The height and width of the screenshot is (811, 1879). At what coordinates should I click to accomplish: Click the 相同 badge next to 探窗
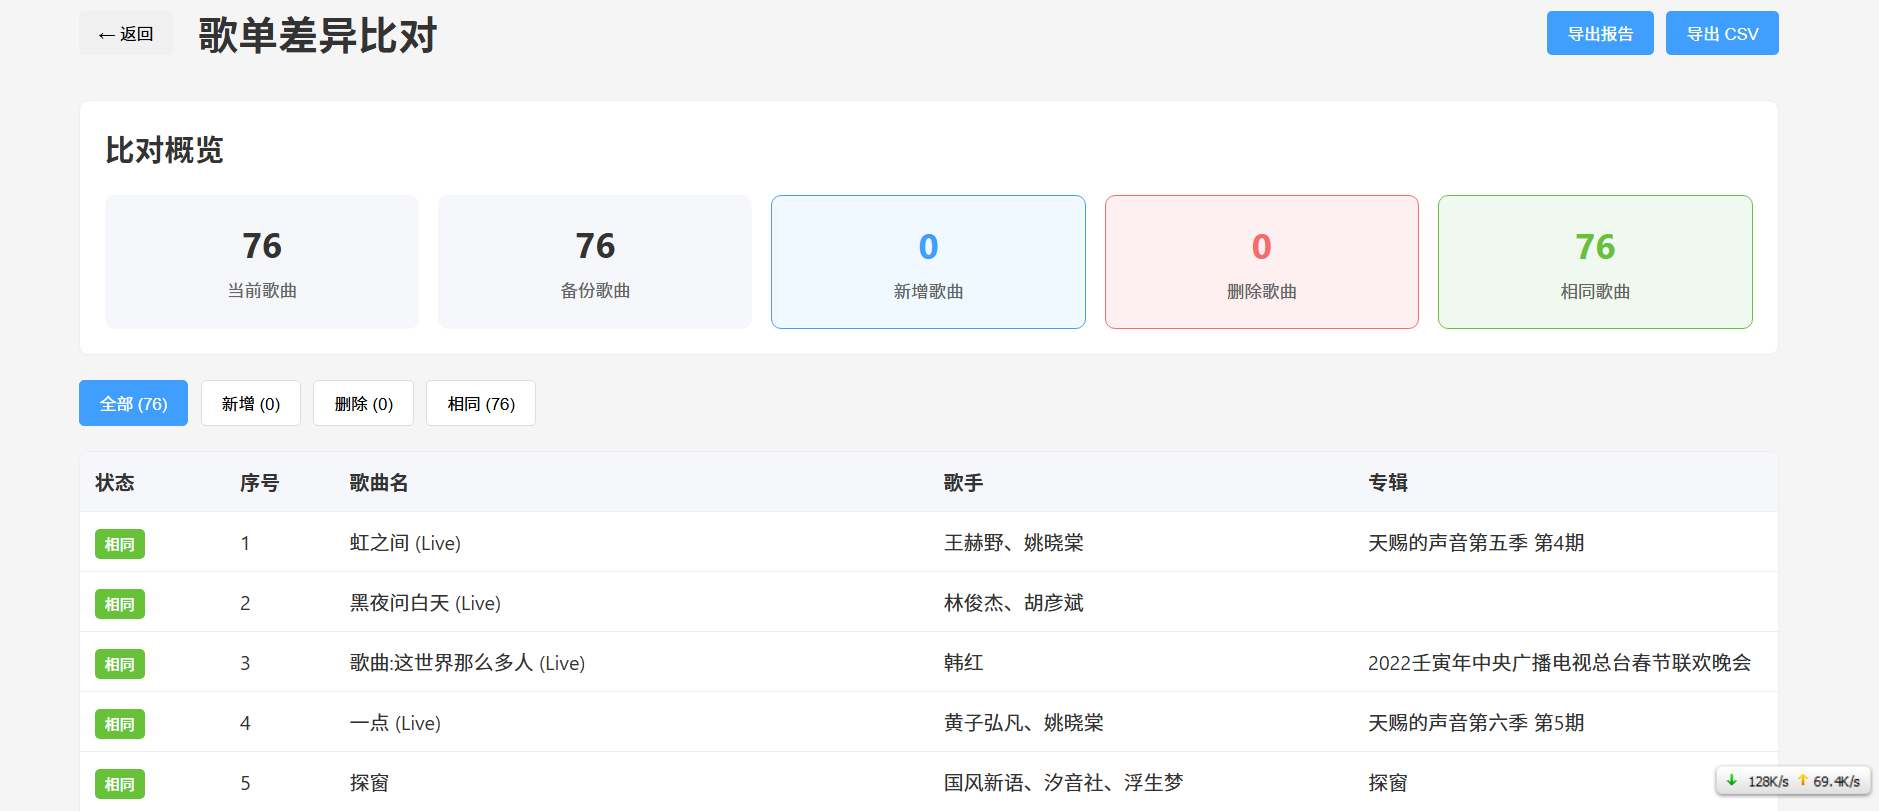tap(120, 784)
